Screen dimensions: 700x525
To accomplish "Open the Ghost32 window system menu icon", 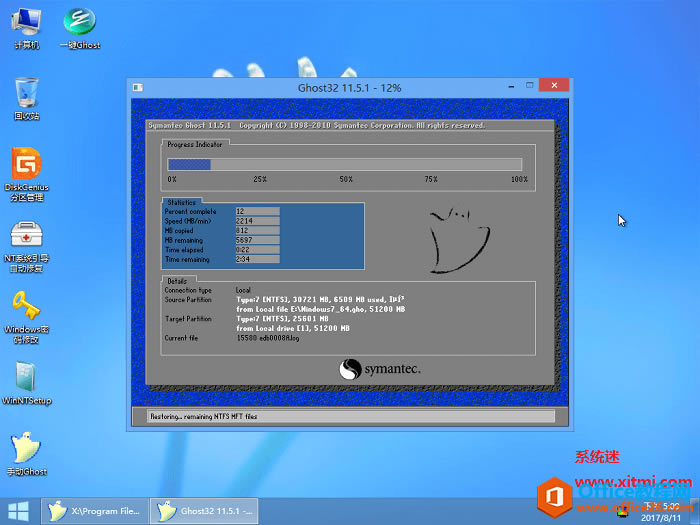I will point(138,88).
